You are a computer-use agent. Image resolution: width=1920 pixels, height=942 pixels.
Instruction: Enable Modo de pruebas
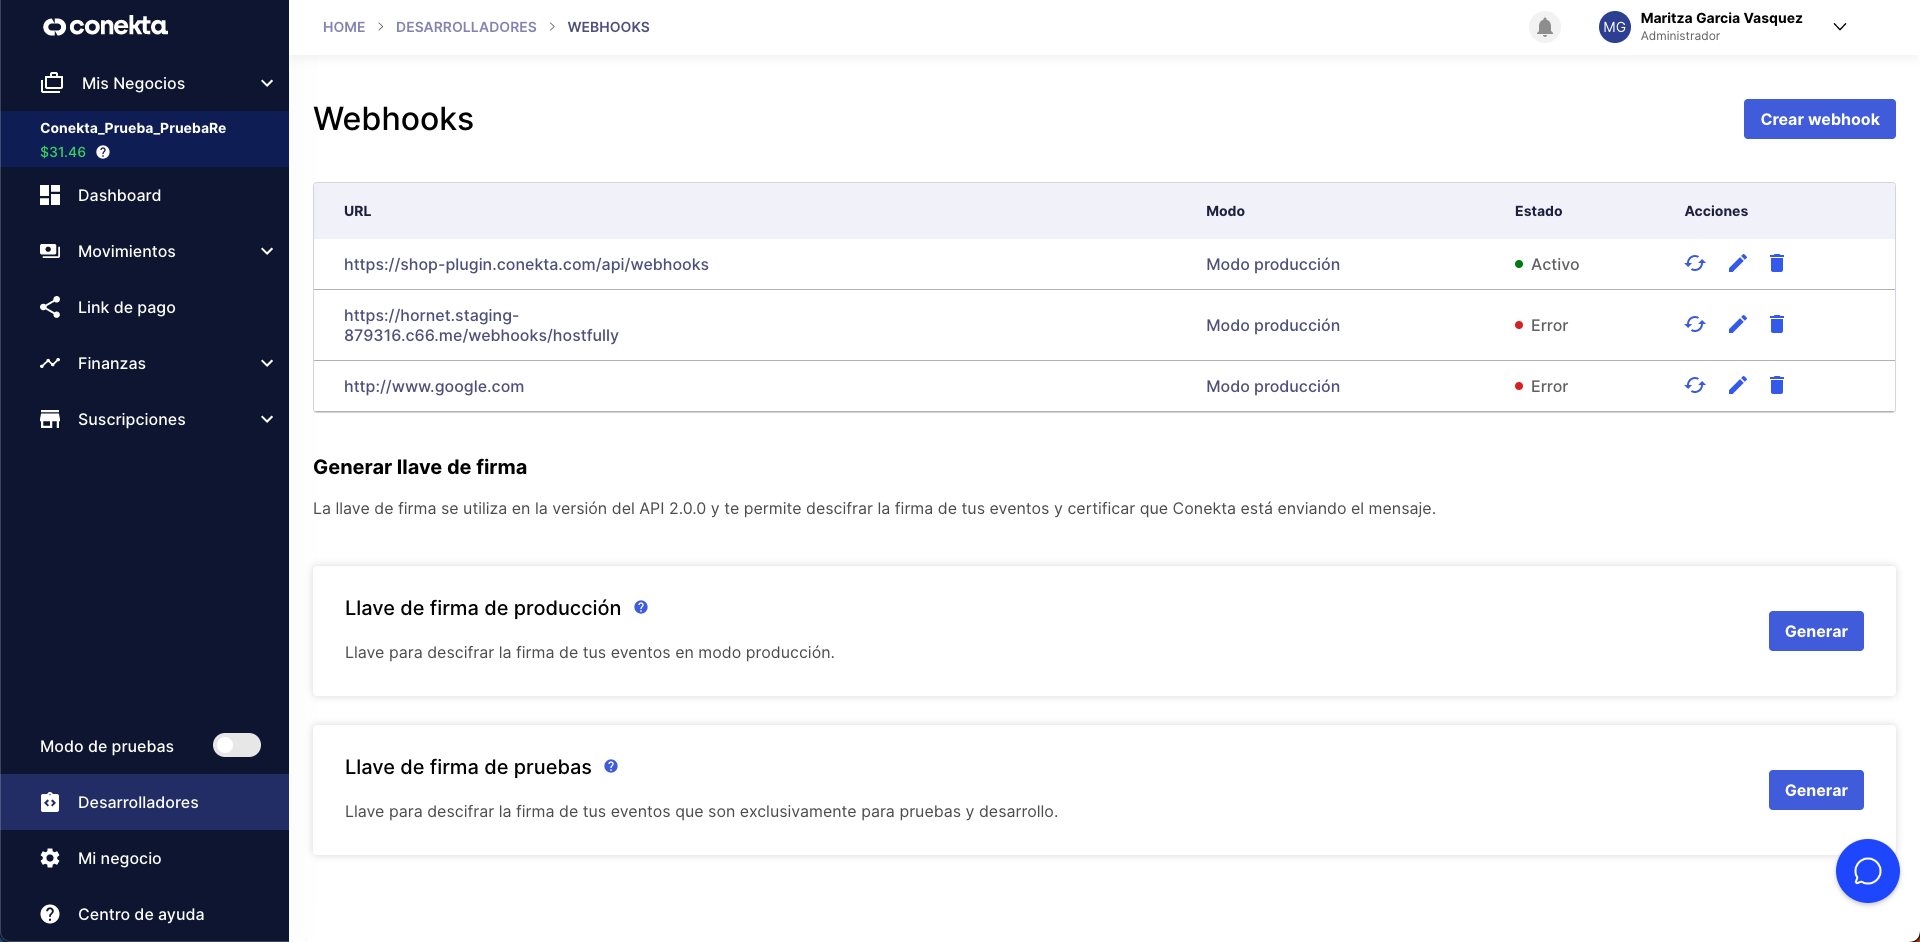(236, 745)
